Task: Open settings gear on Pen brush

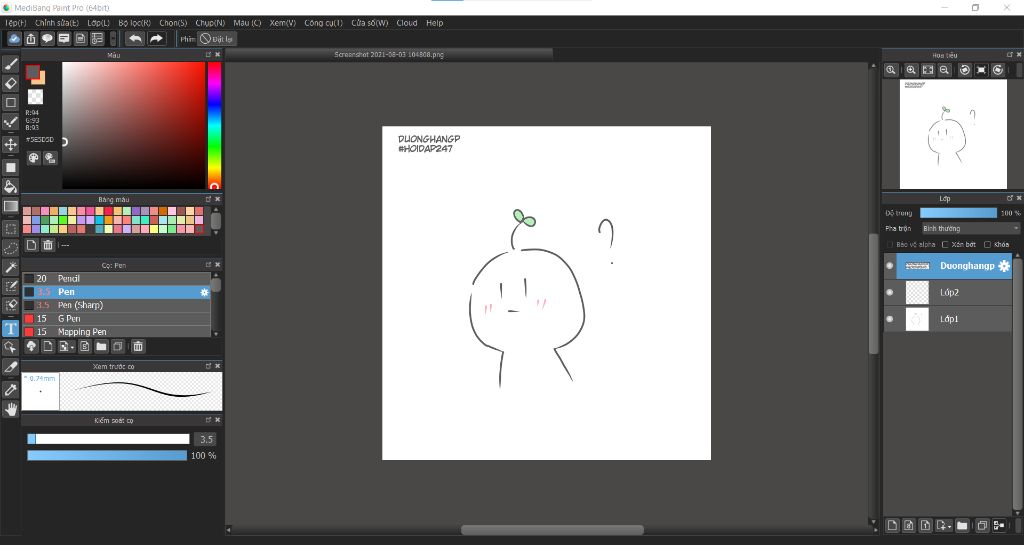Action: pos(204,292)
